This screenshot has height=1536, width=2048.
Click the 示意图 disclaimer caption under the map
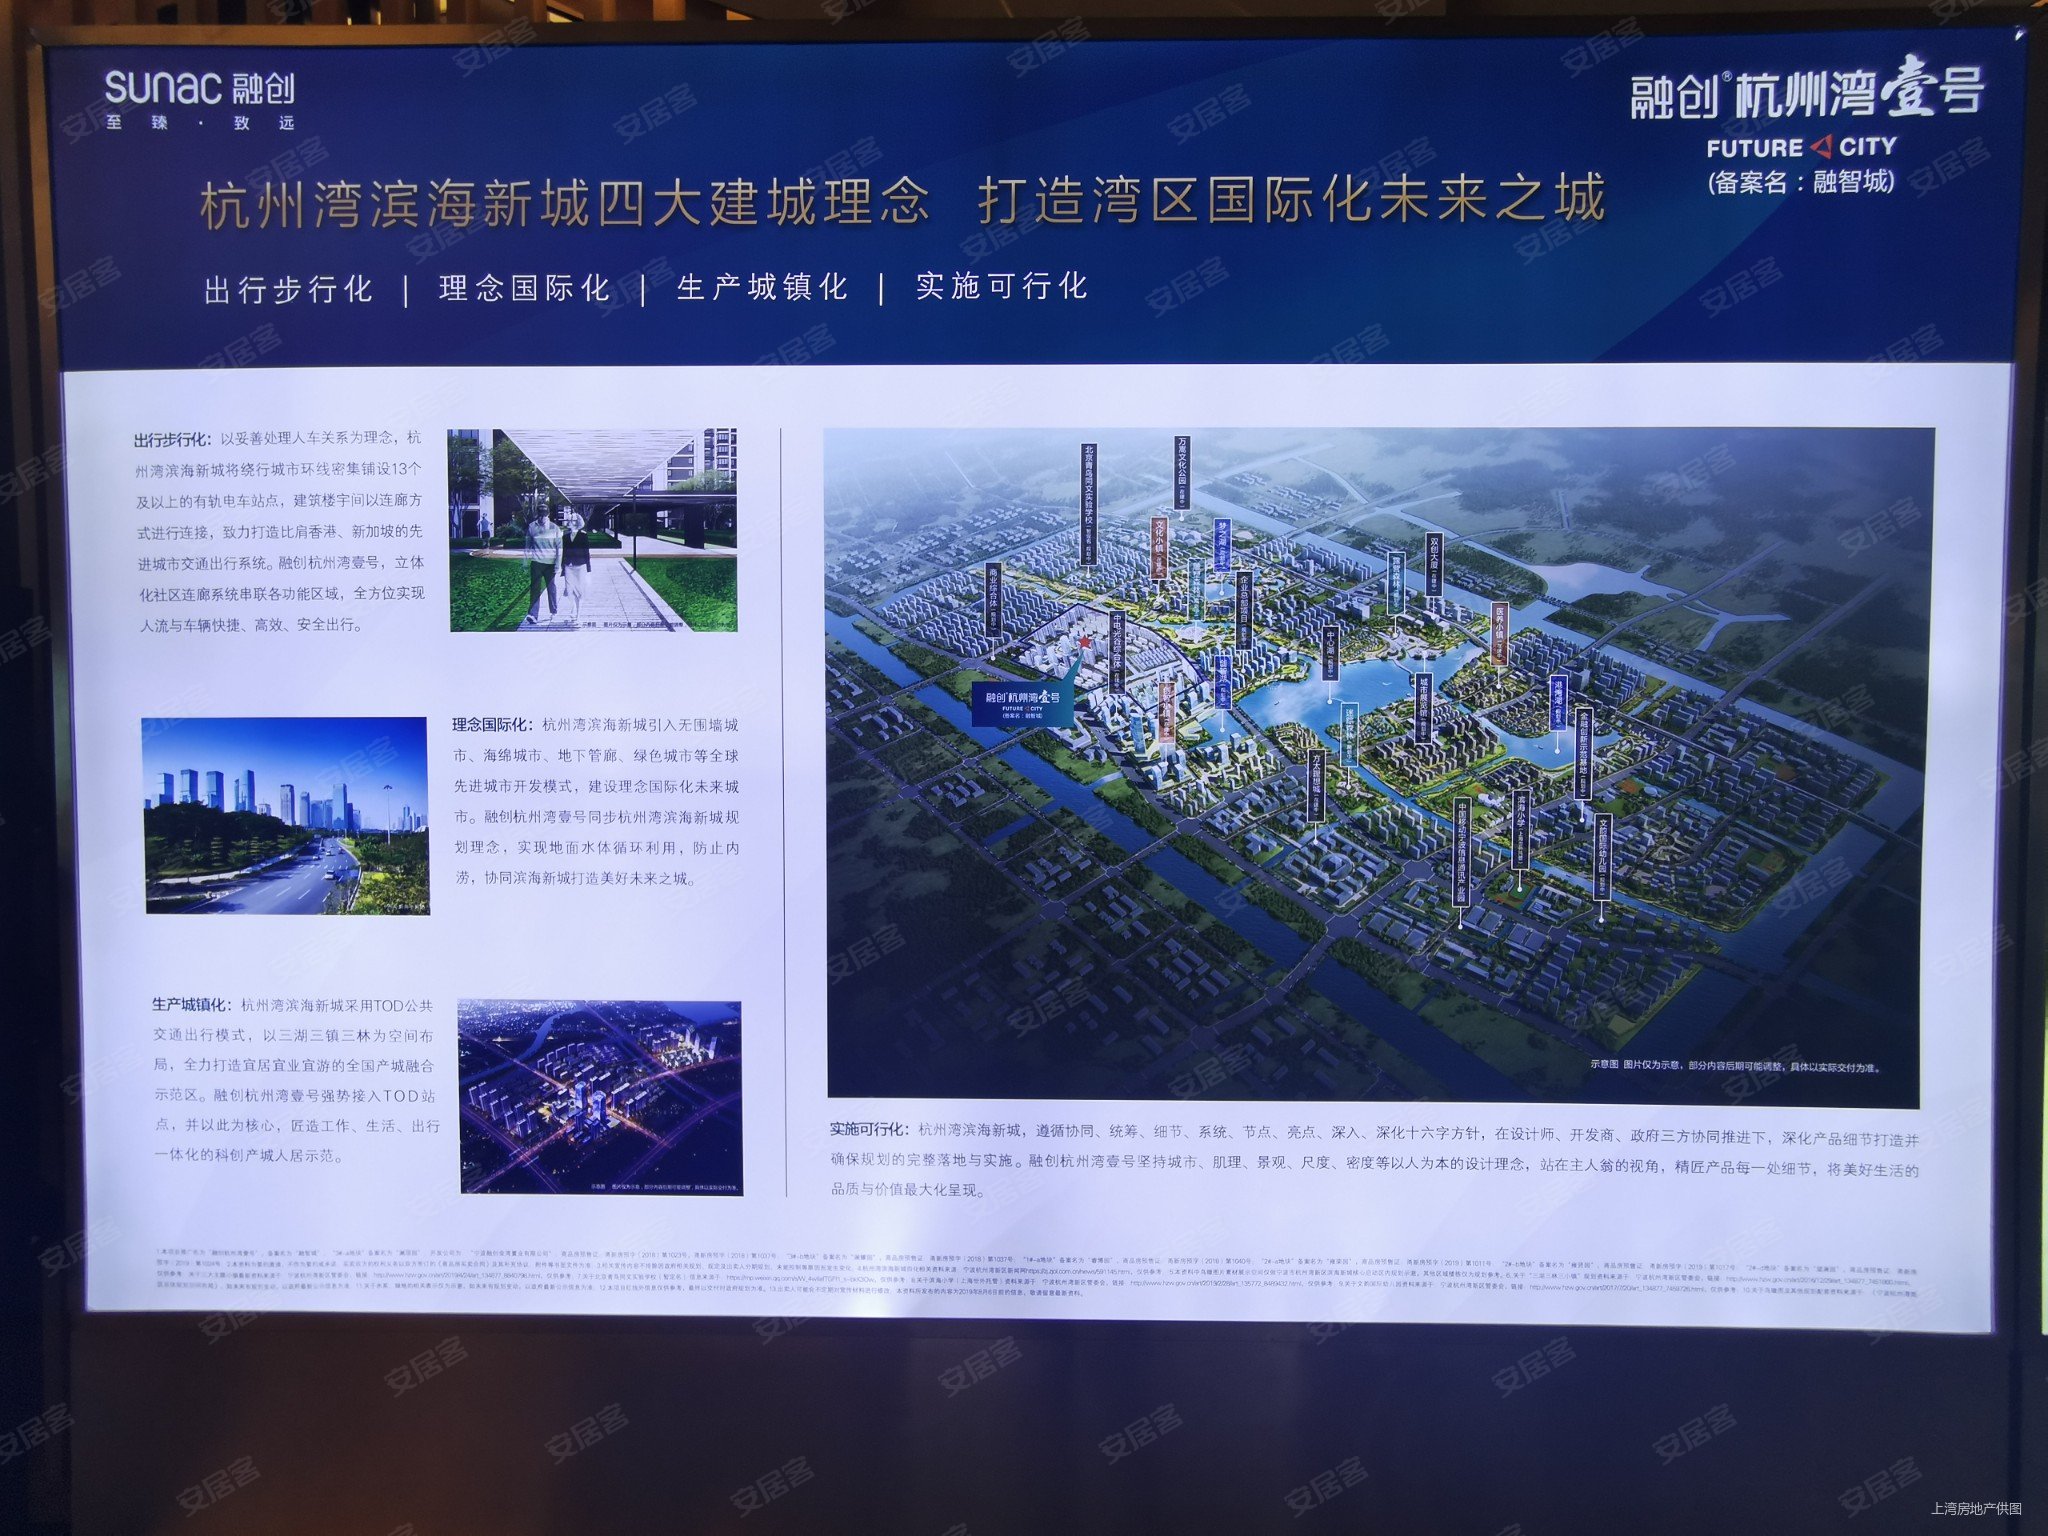tap(1735, 1067)
